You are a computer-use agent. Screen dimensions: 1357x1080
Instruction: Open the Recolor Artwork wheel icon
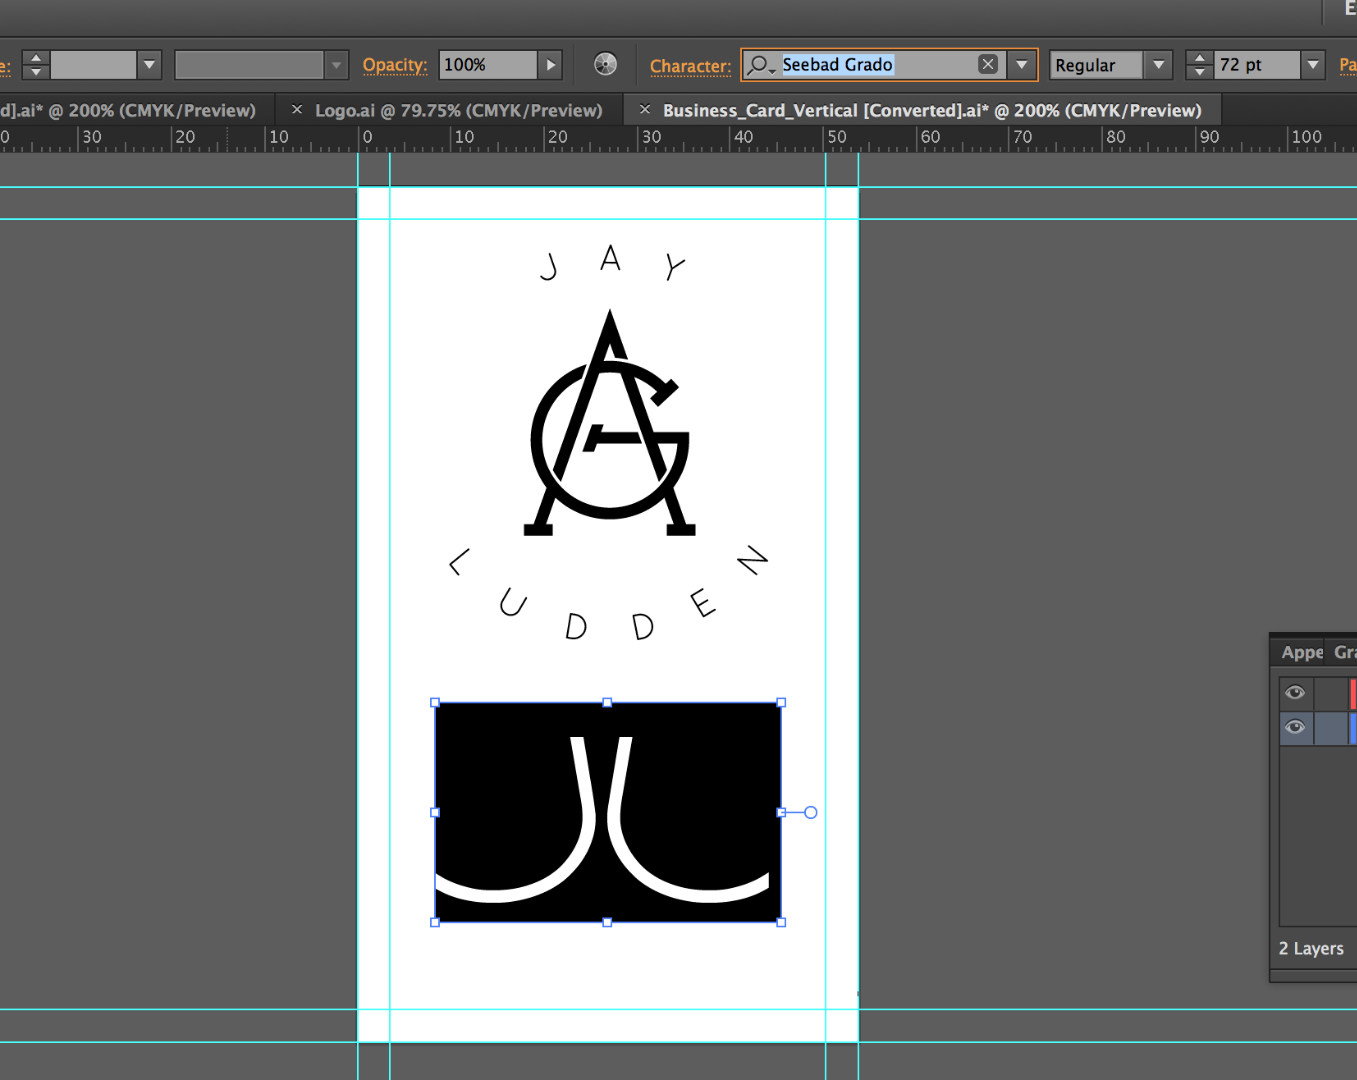click(605, 65)
